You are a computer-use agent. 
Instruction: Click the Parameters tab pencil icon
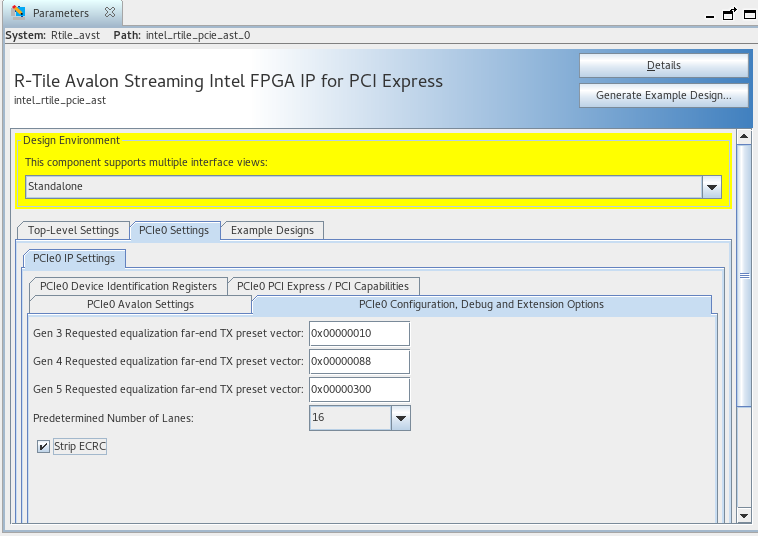(18, 13)
